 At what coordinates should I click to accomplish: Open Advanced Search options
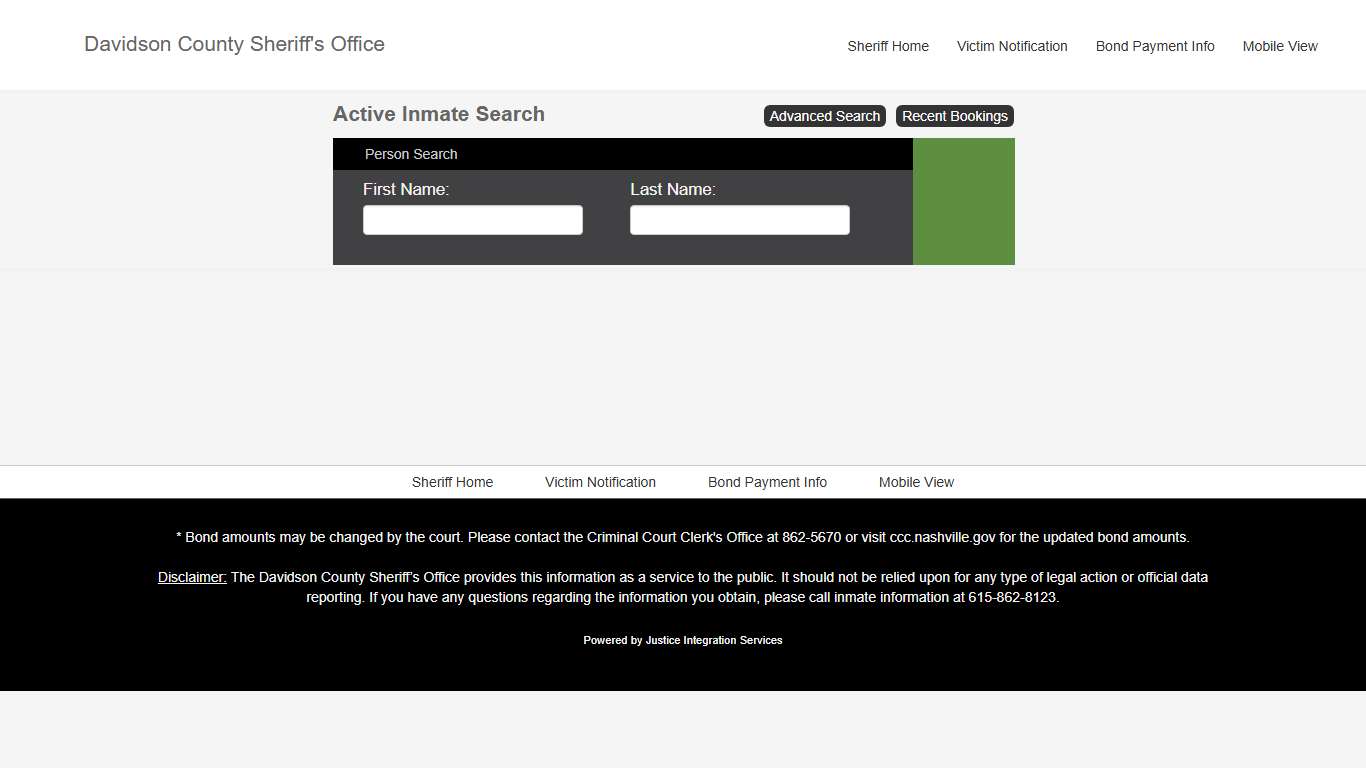(824, 116)
